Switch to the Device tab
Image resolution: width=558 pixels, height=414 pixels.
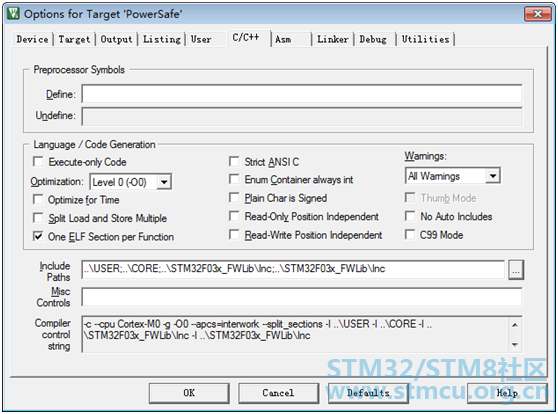[32, 39]
